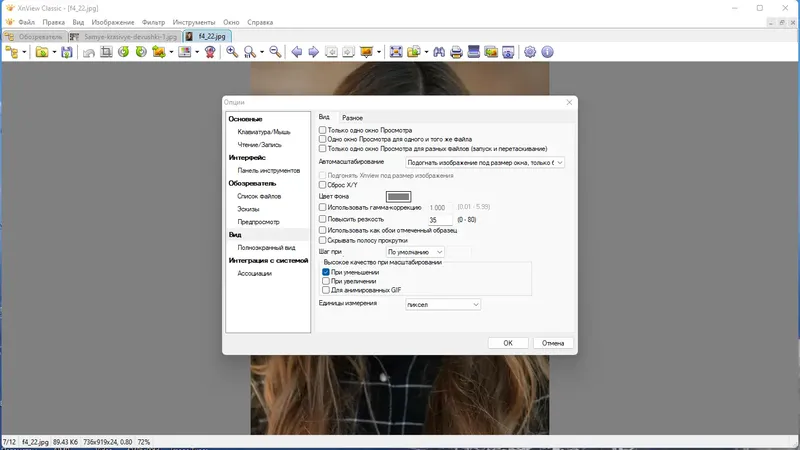Screen dimensions: 800x450
Task: Expand the batch convert dropdown arrow
Action: [426, 52]
